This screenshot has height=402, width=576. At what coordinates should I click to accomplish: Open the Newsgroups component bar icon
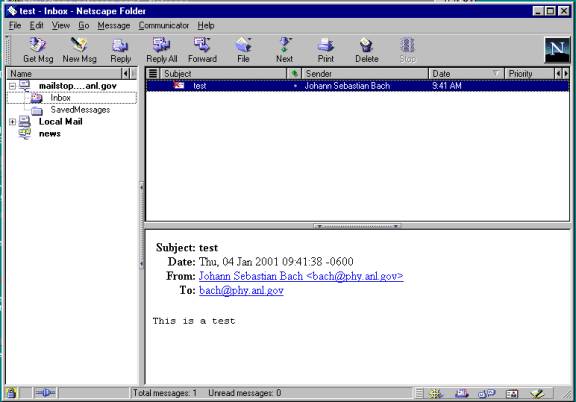(x=487, y=394)
